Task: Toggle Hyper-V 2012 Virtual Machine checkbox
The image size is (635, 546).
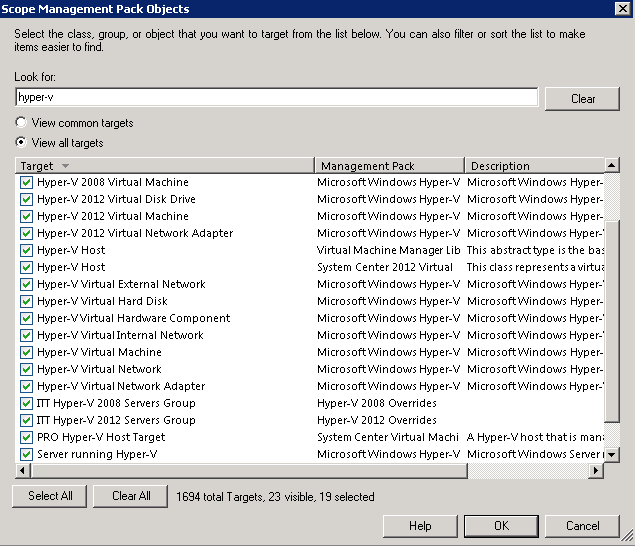Action: pyautogui.click(x=26, y=217)
